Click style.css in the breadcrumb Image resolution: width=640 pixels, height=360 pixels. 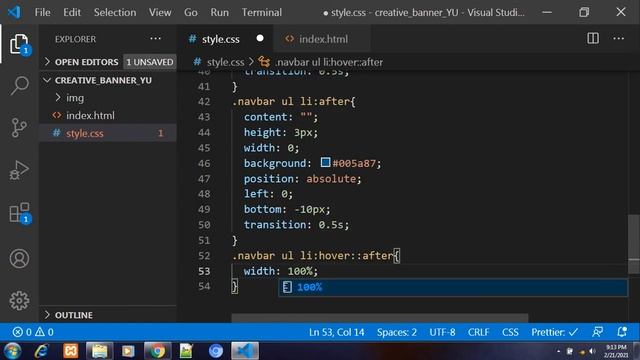coord(225,62)
